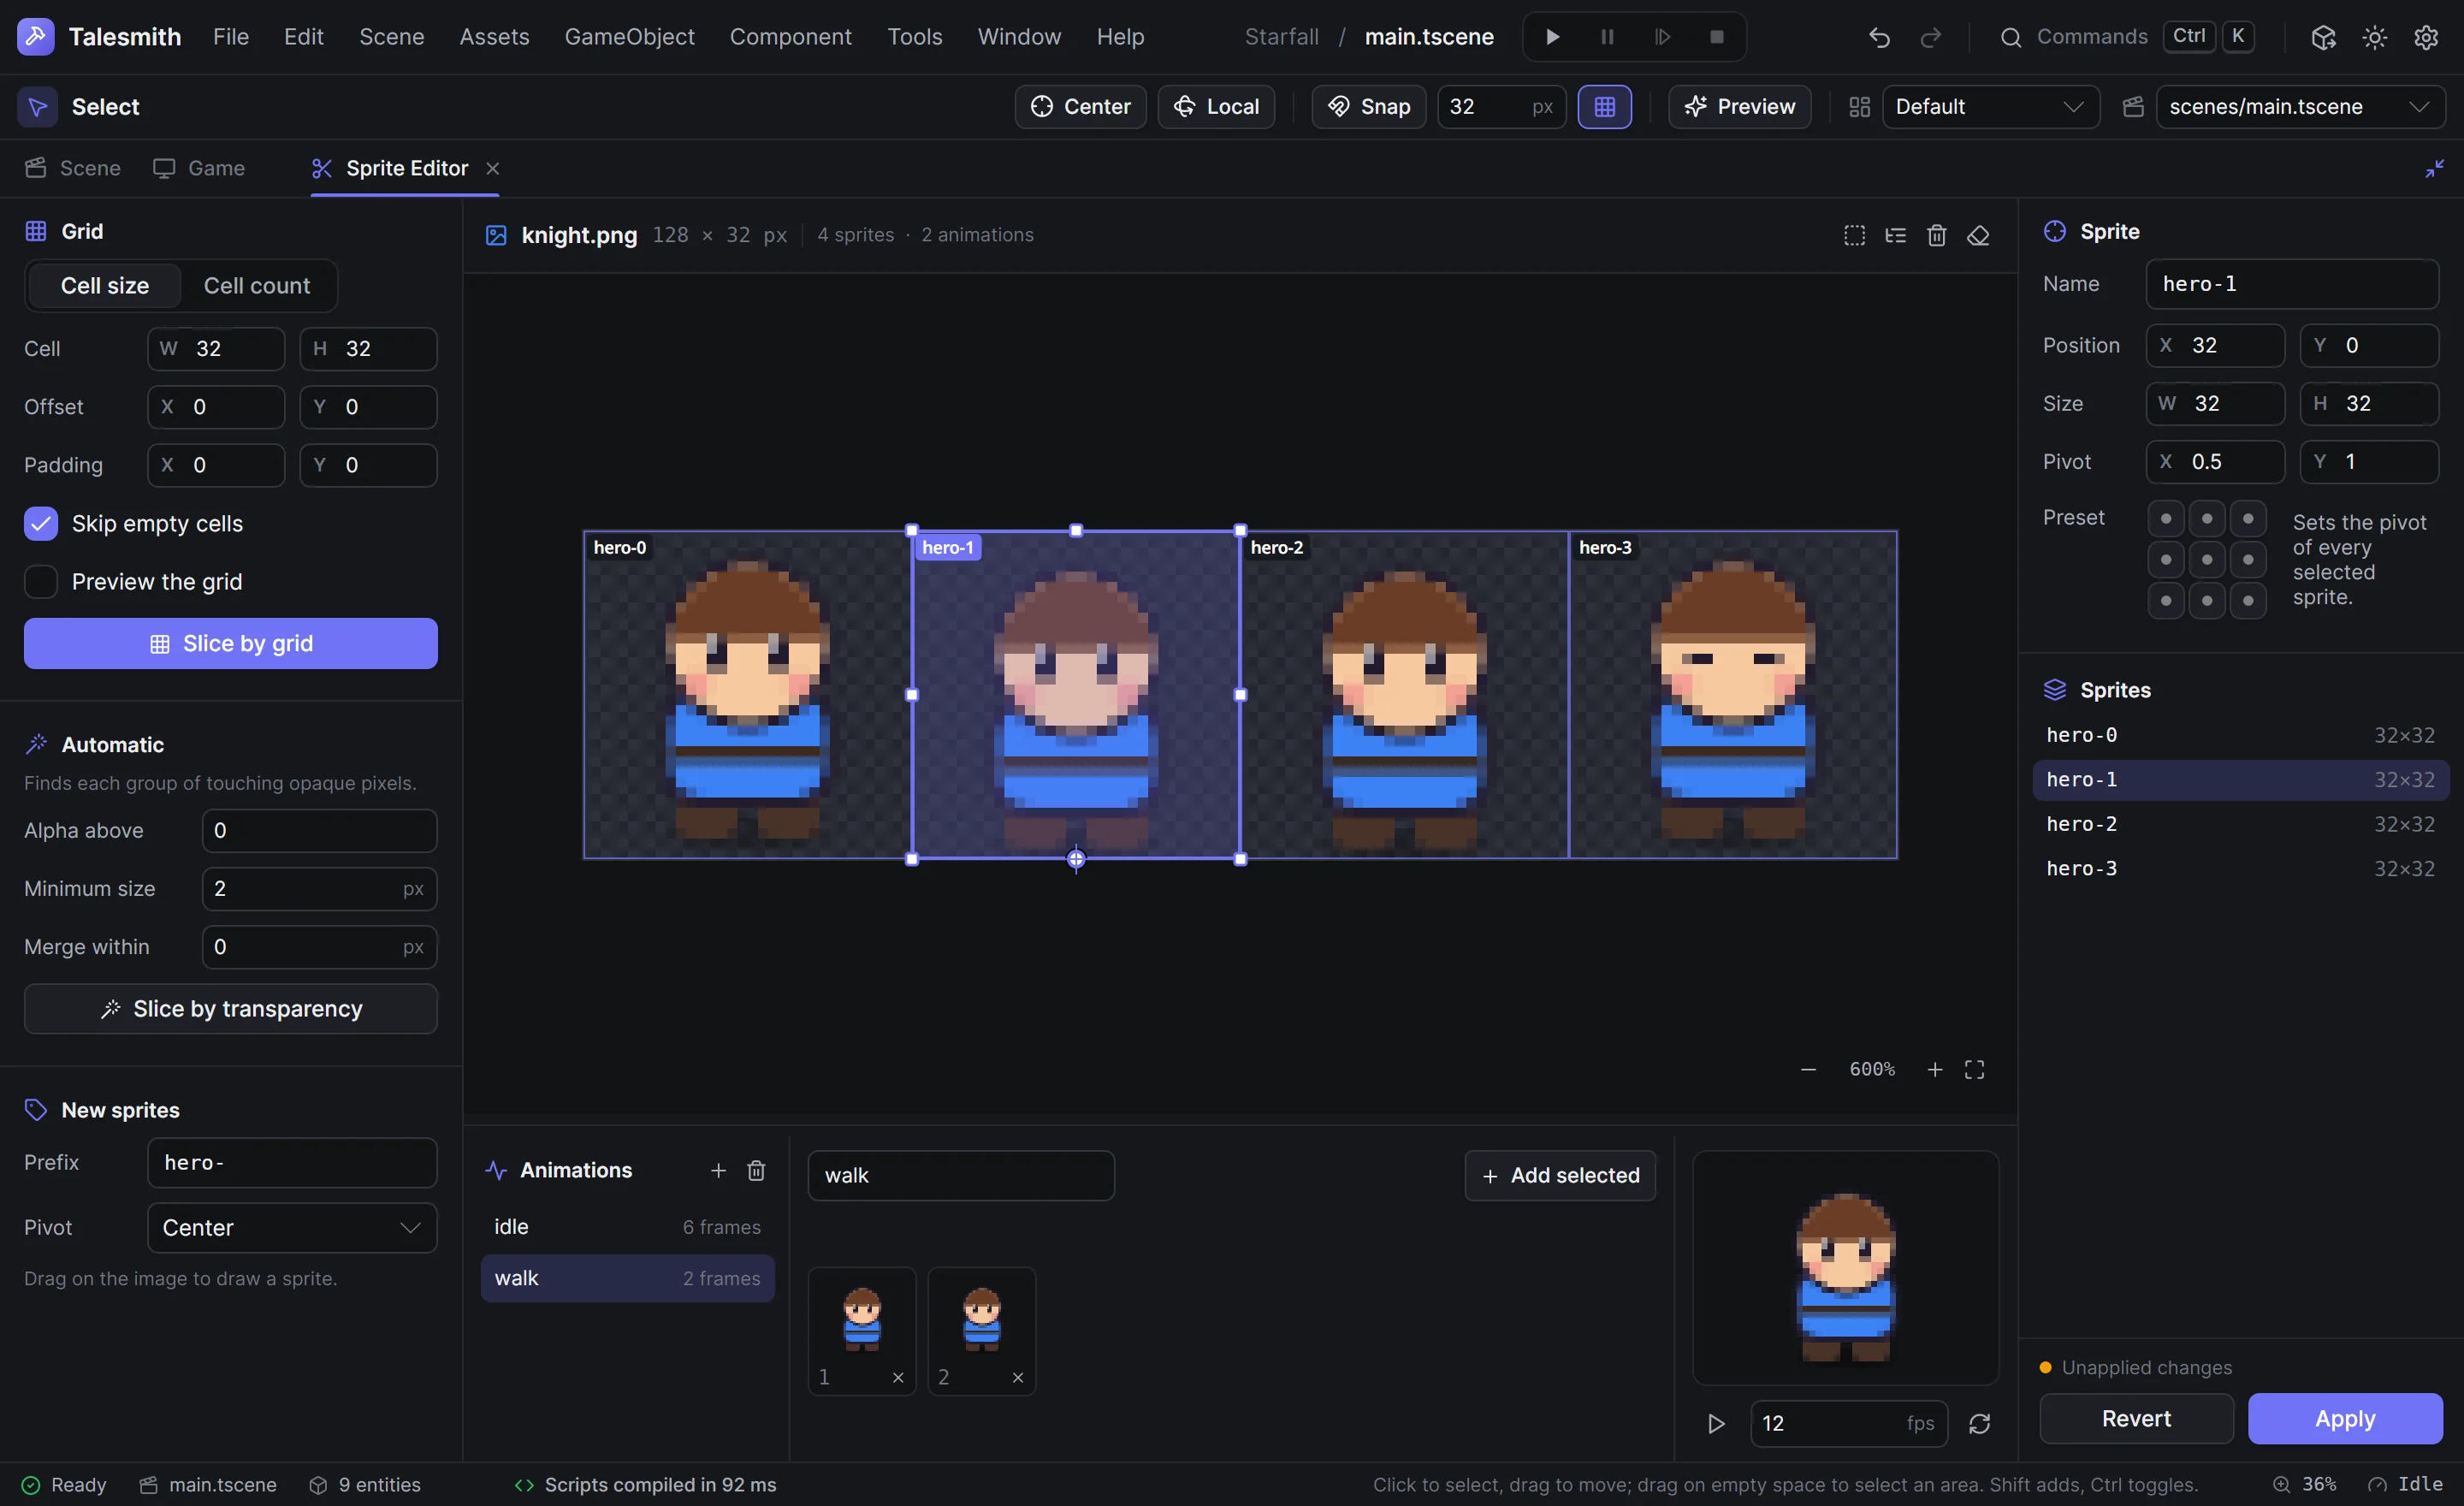Zoom out with the minus icon

point(1808,1070)
